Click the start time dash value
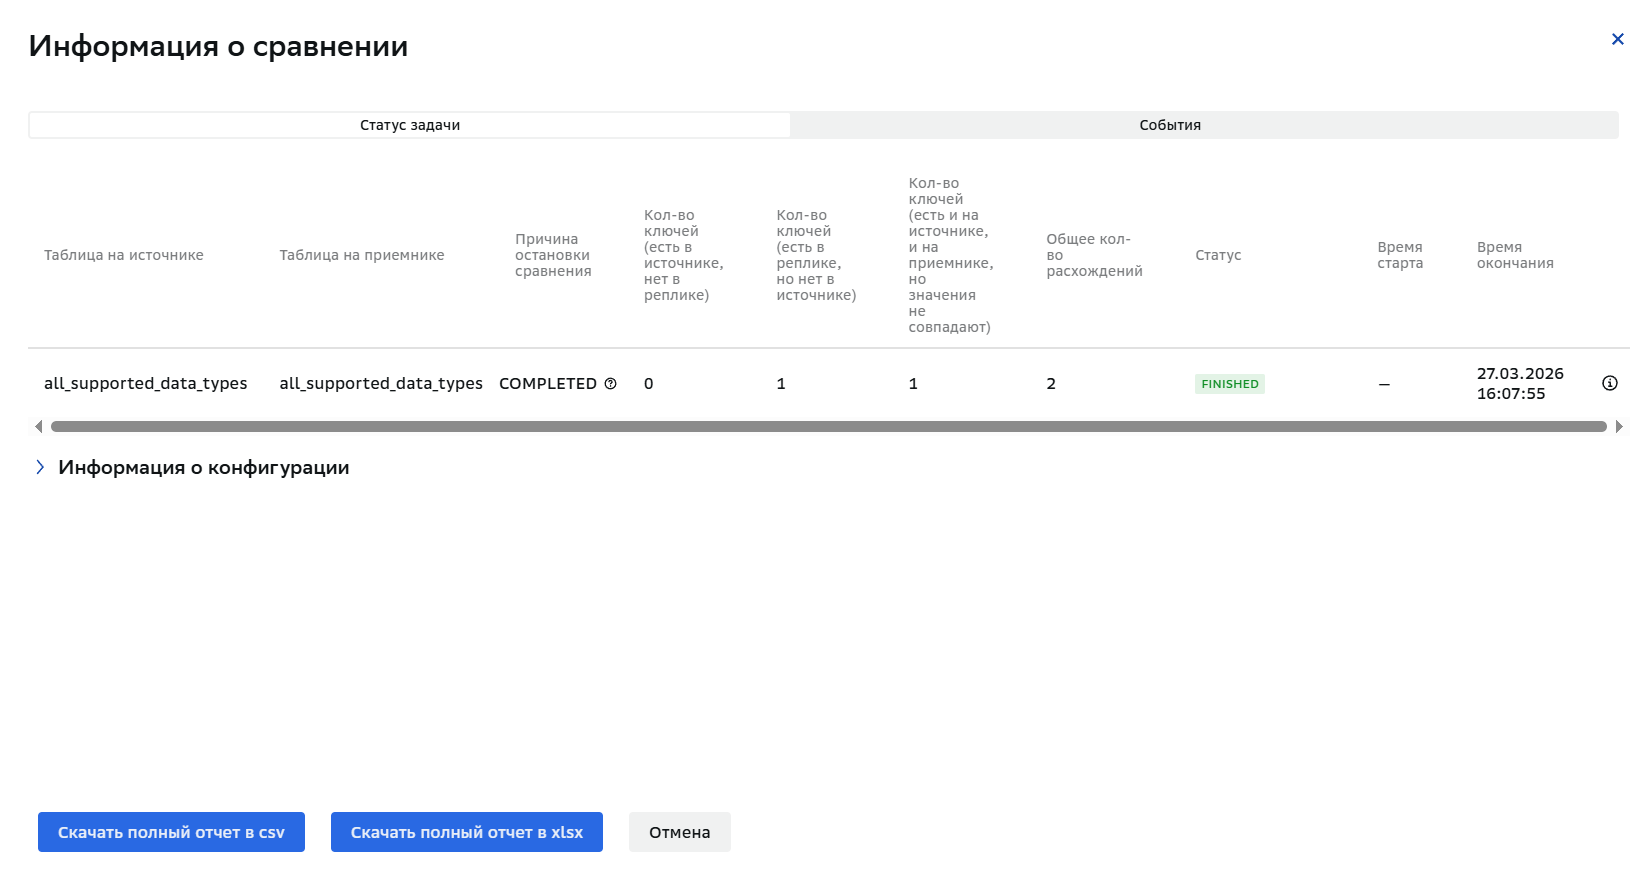Screen dimensions: 1638x876 click(1384, 384)
